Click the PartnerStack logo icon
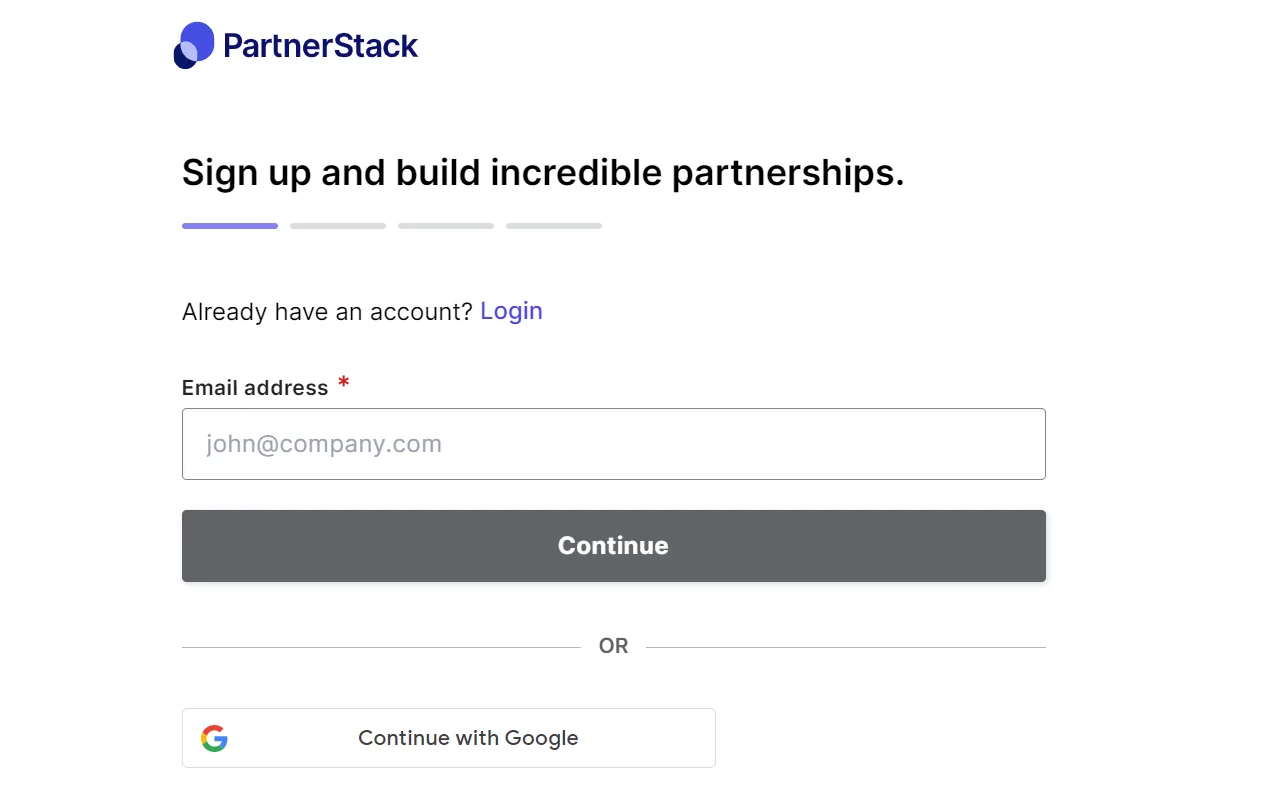1273x802 pixels. tap(195, 44)
